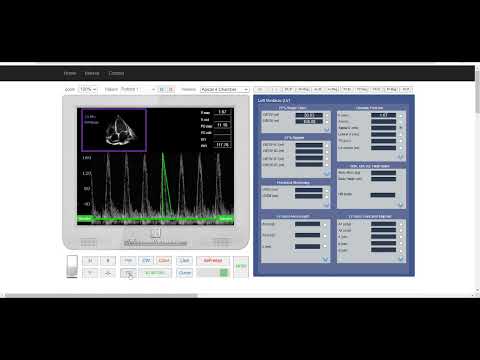Click the PW Doppler button

tap(128, 261)
